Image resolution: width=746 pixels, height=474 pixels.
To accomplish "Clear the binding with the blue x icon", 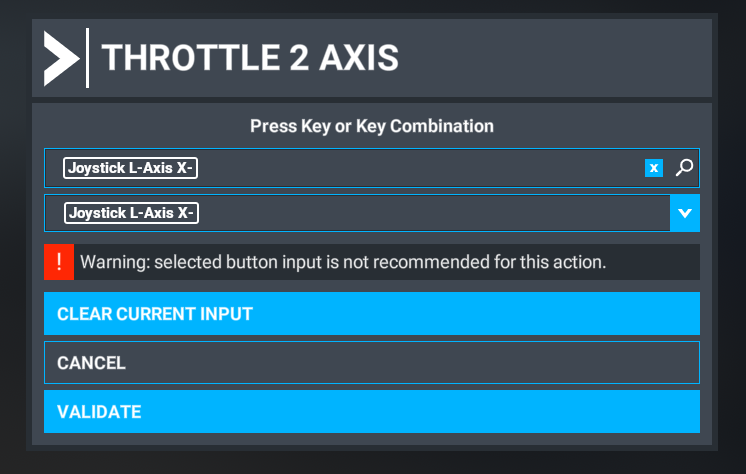I will [x=654, y=168].
